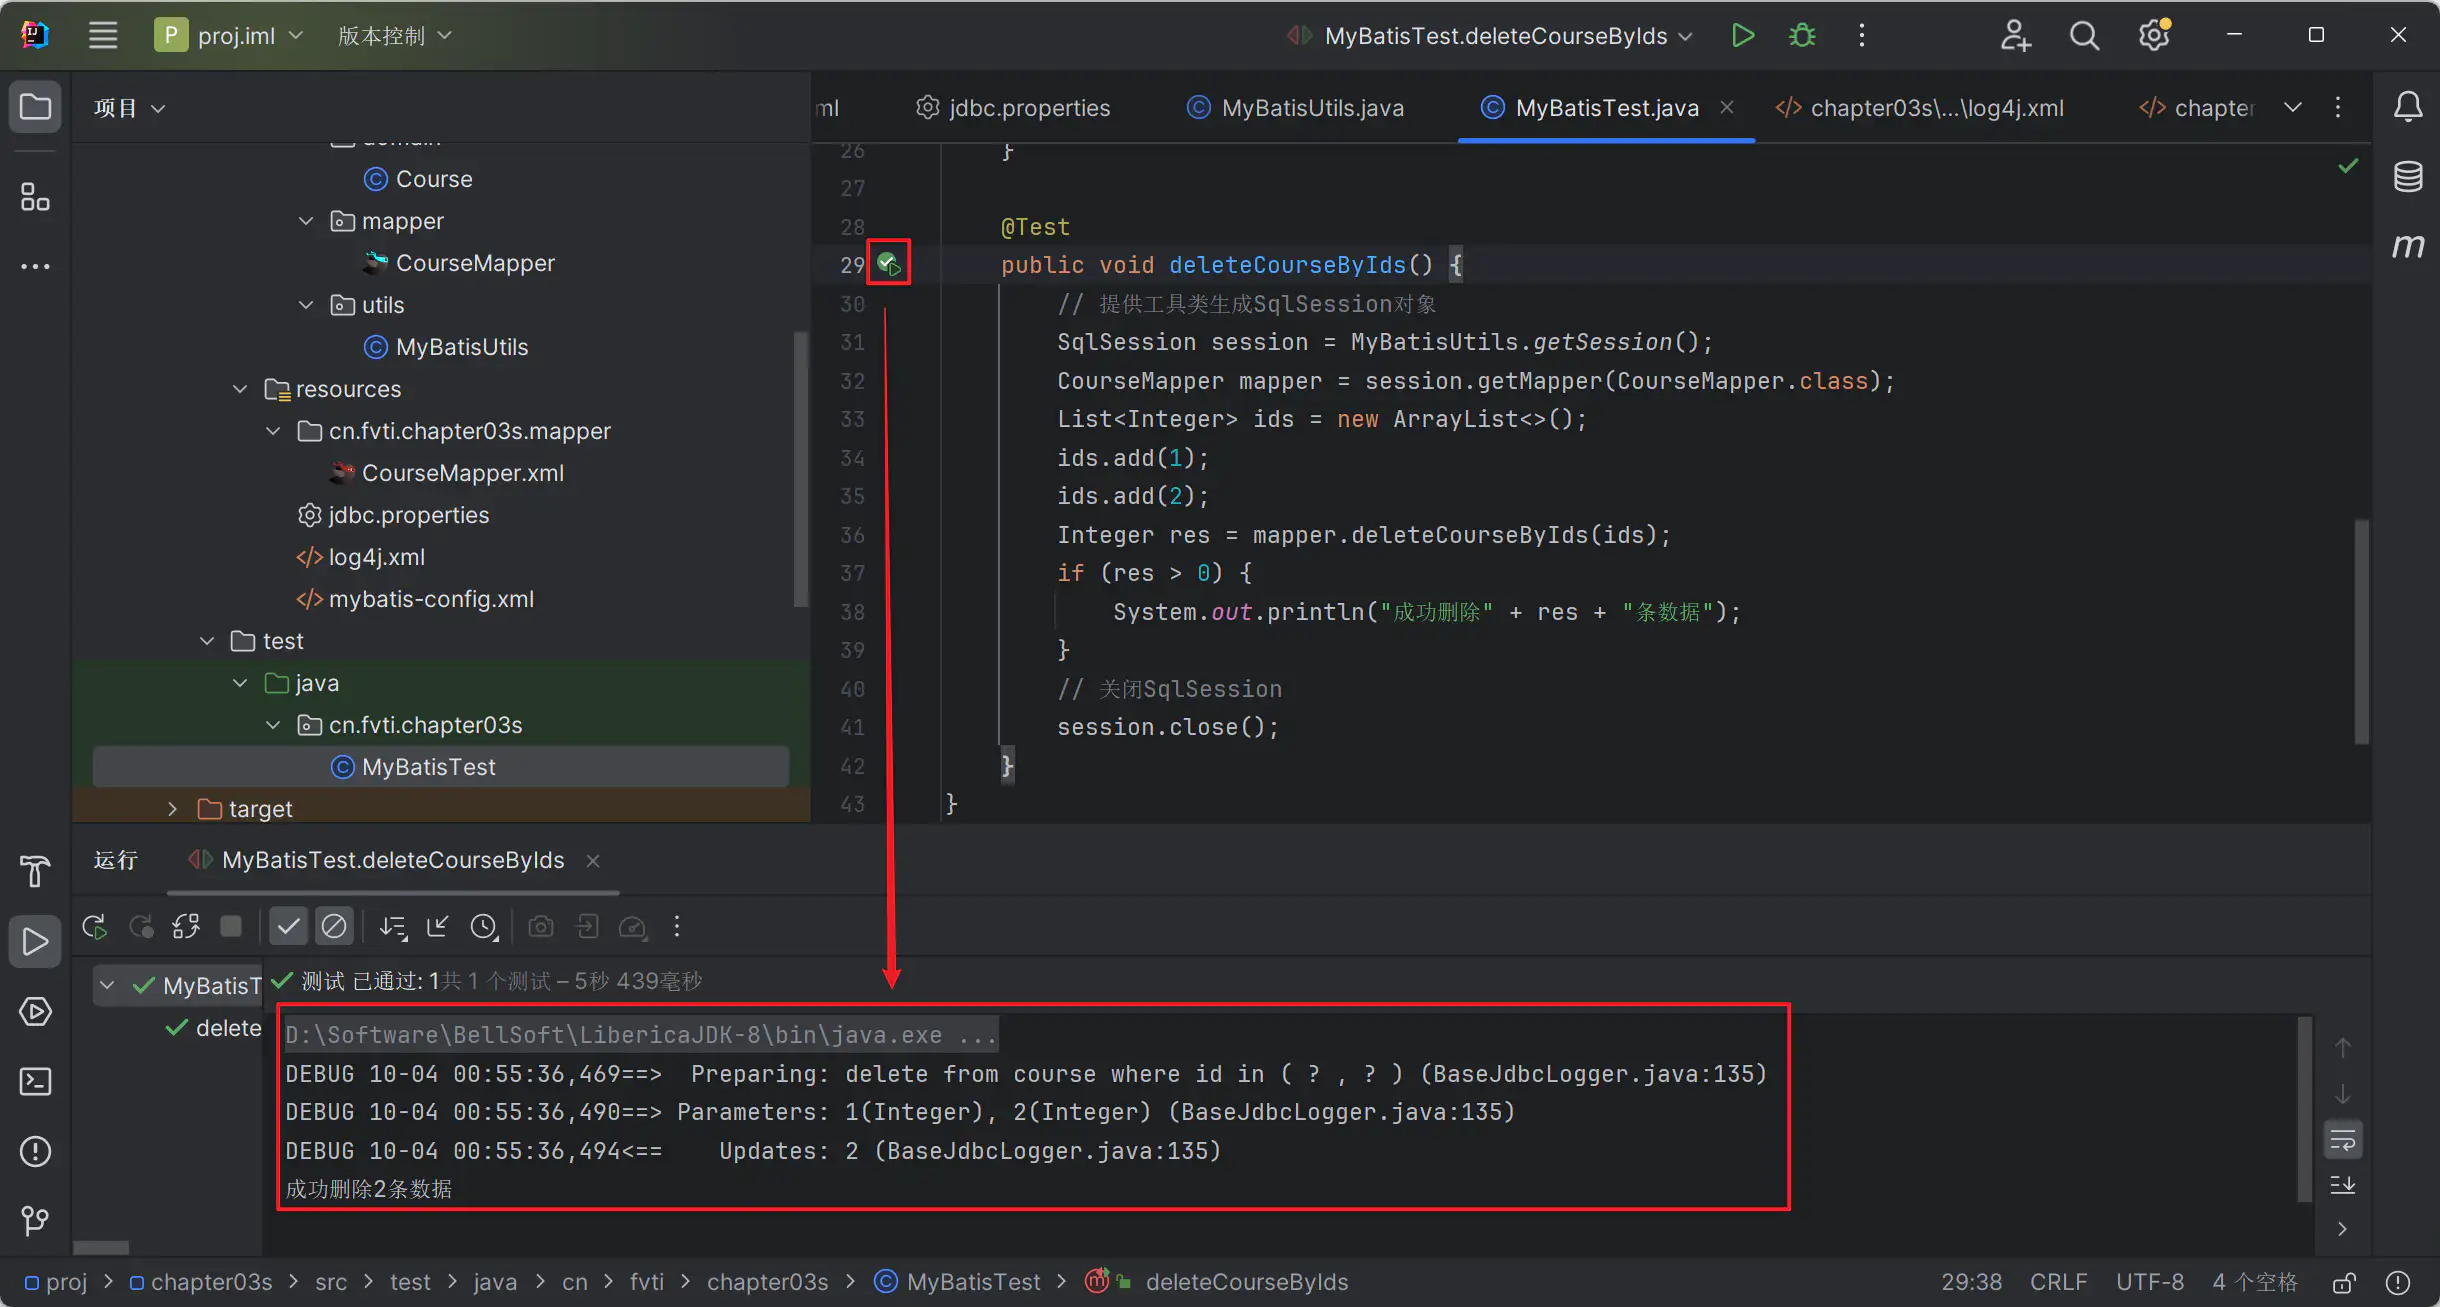This screenshot has height=1307, width=2440.
Task: Toggle soft-wrap in console output
Action: 2343,1140
